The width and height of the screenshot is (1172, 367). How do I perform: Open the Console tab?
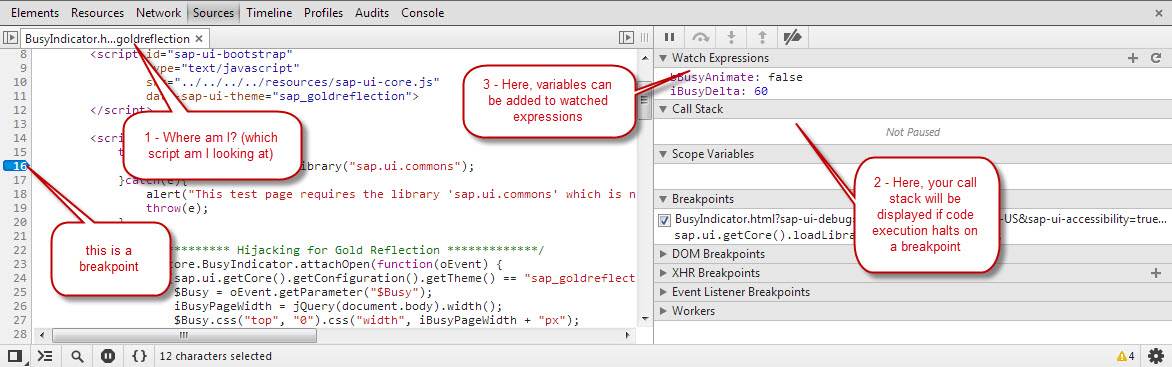(422, 13)
